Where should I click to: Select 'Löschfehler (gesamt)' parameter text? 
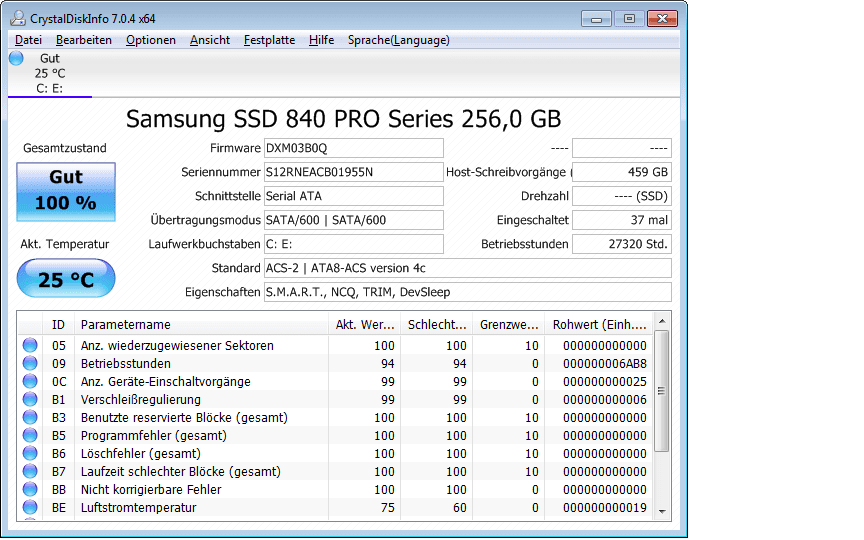click(141, 453)
